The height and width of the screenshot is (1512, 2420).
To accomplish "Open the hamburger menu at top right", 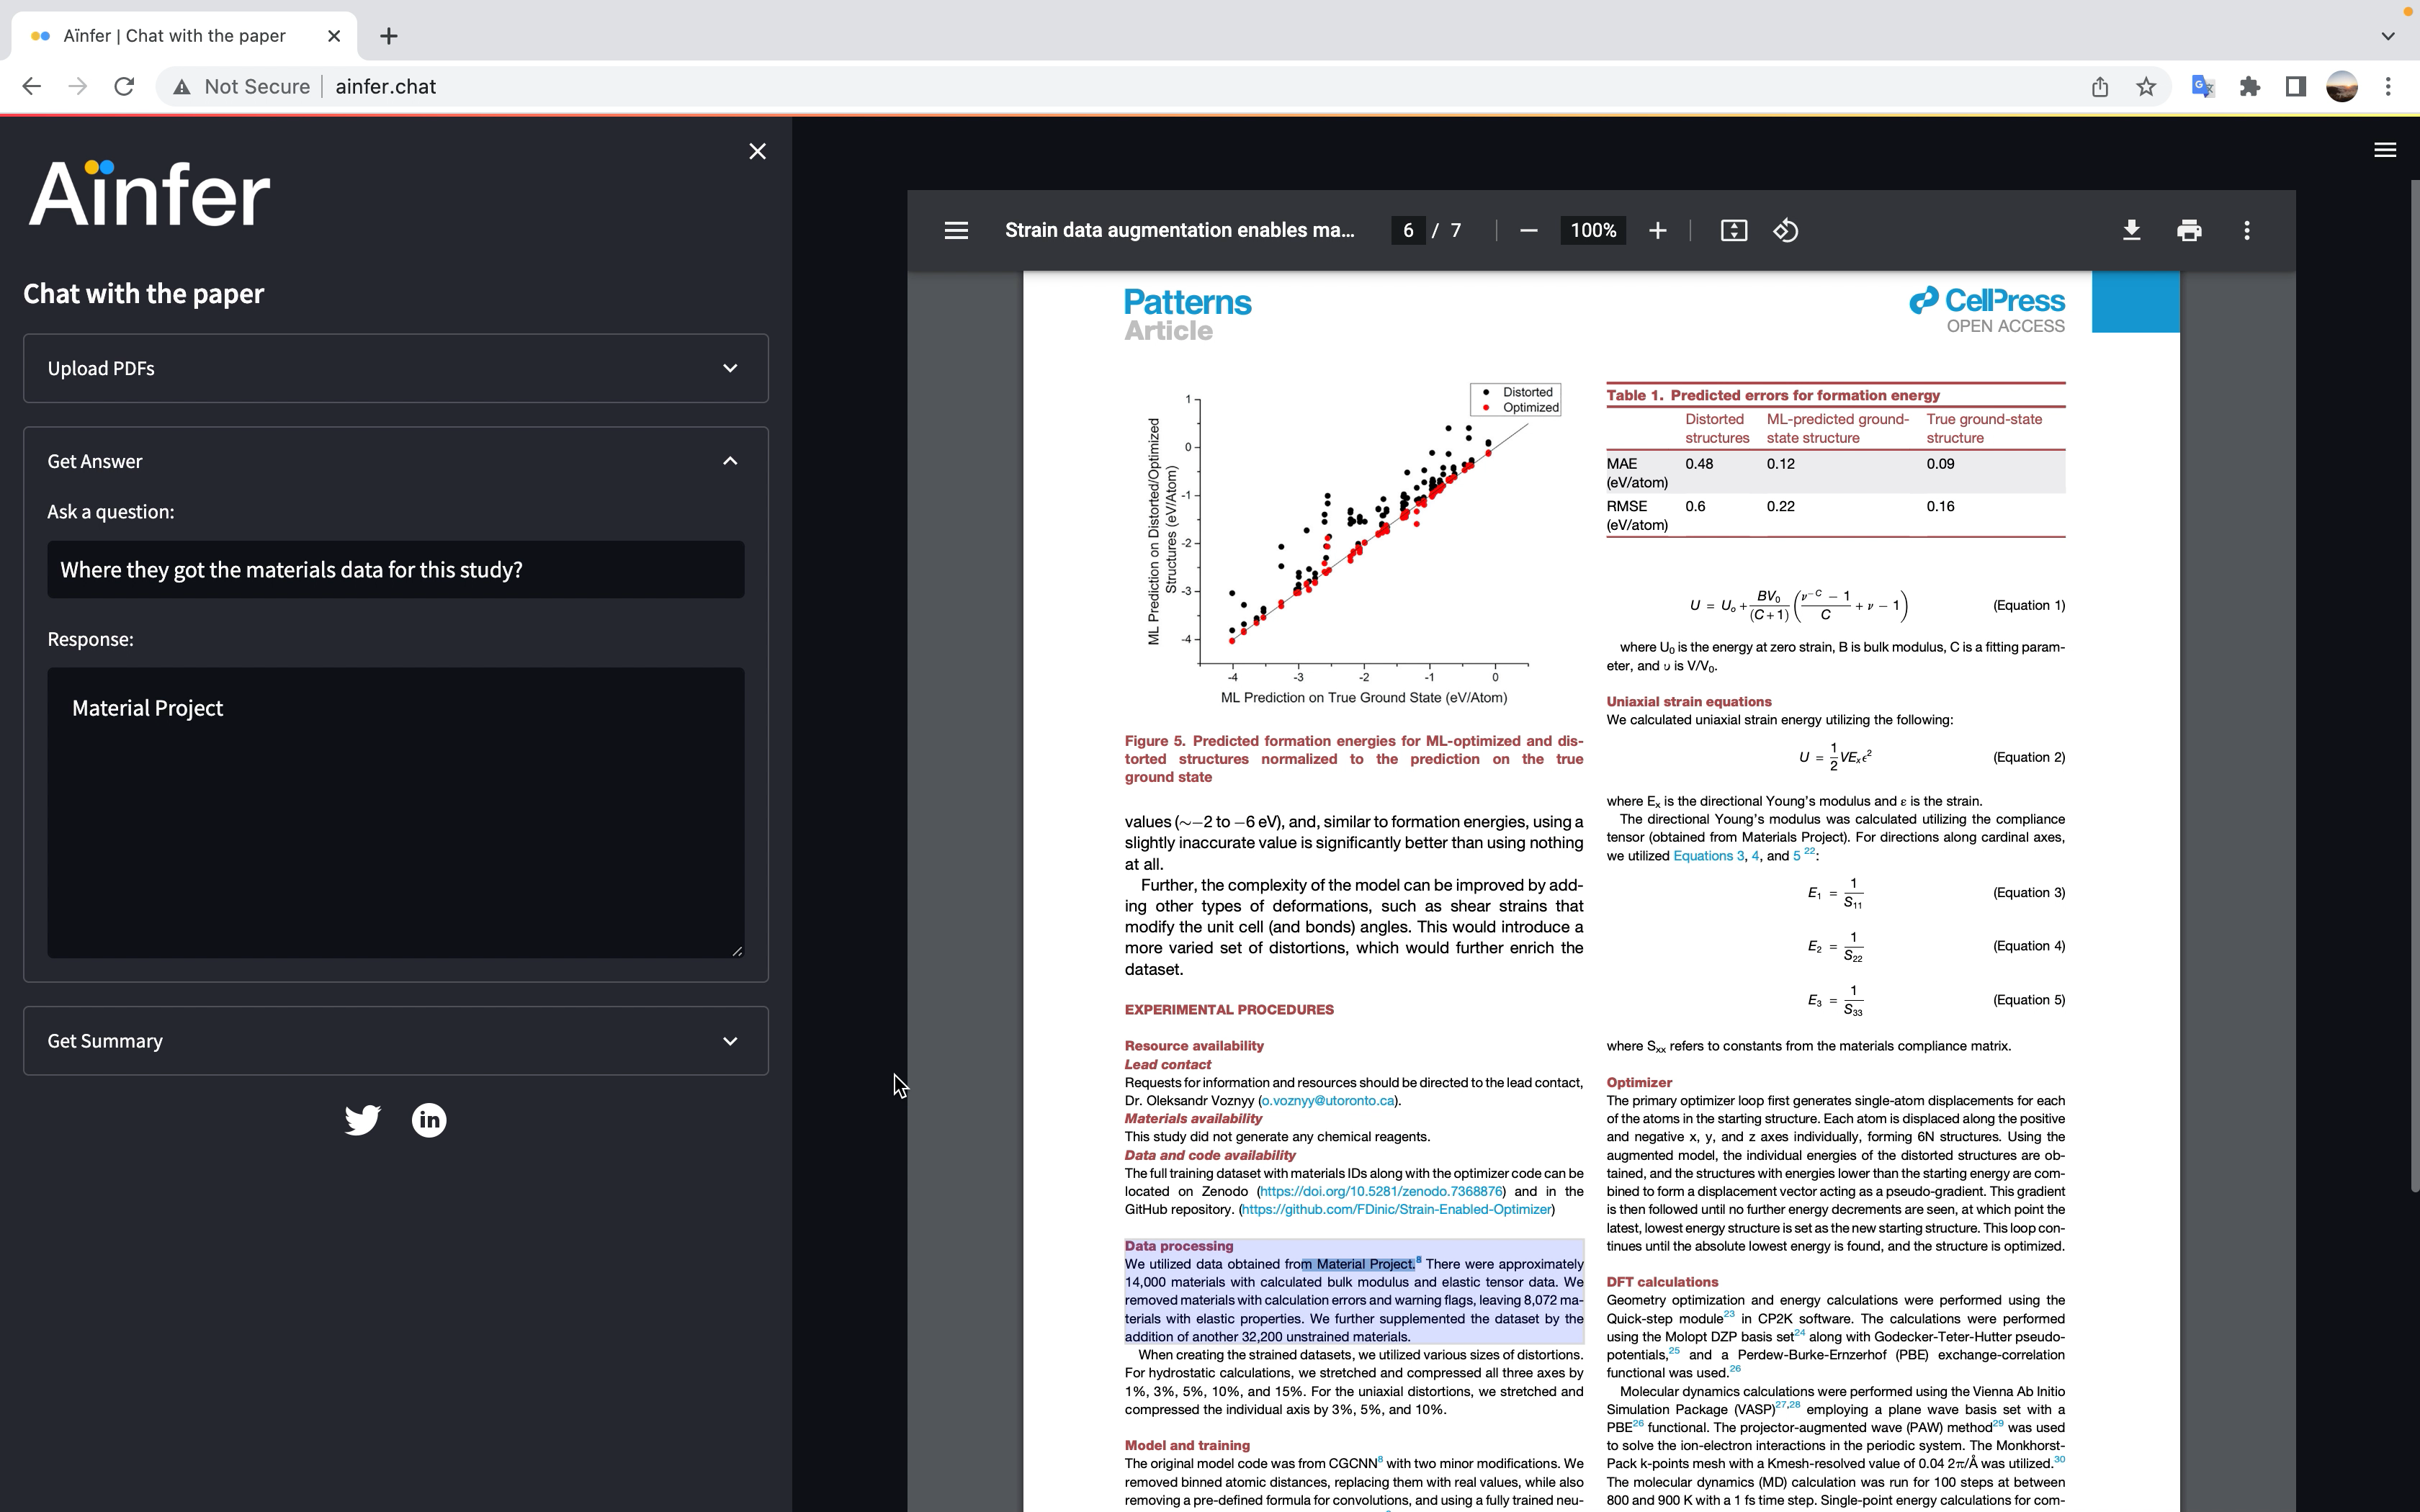I will point(2385,150).
